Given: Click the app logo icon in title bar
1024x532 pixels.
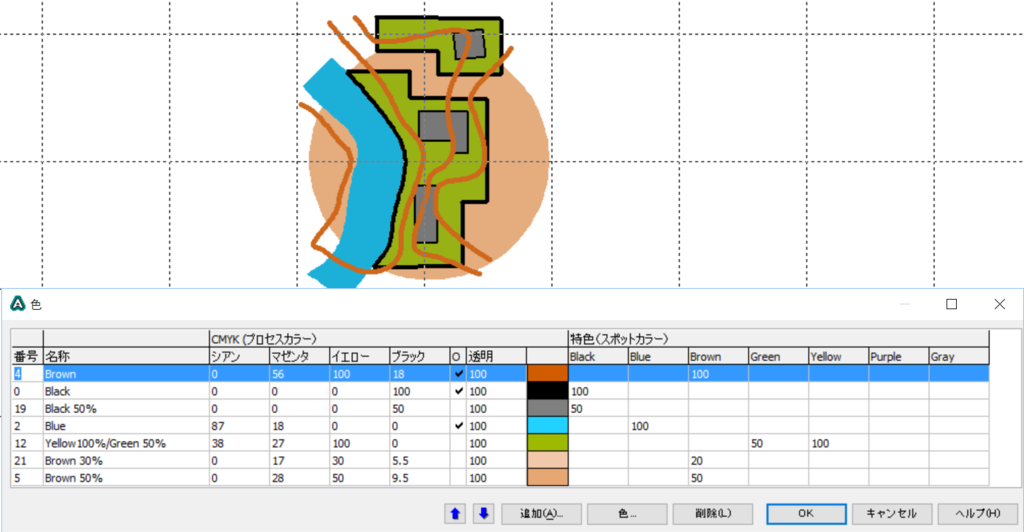Looking at the screenshot, I should click(18, 304).
